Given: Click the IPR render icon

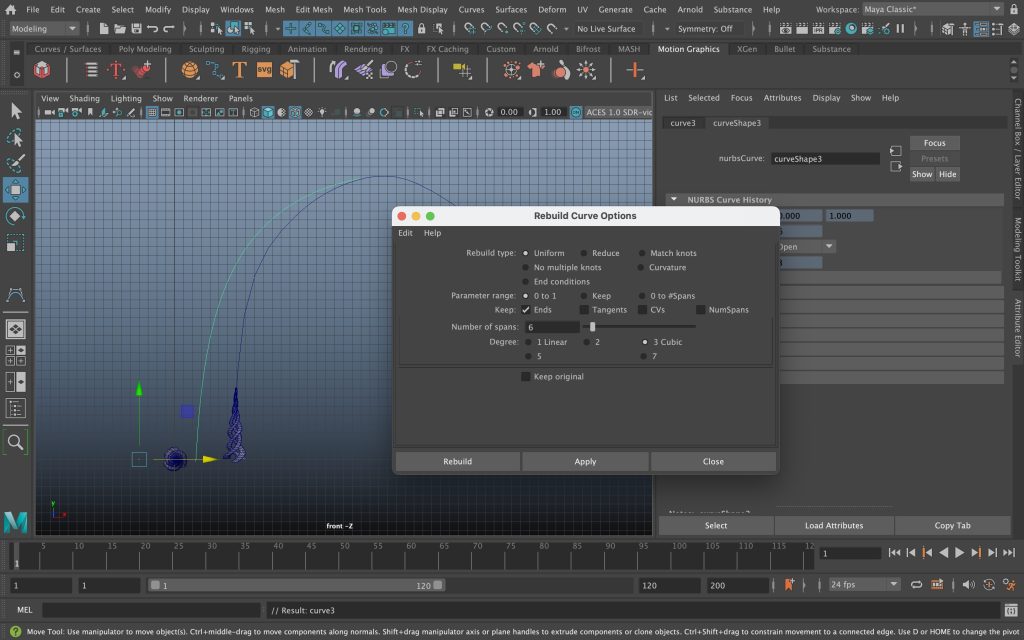Looking at the screenshot, I should (x=818, y=29).
